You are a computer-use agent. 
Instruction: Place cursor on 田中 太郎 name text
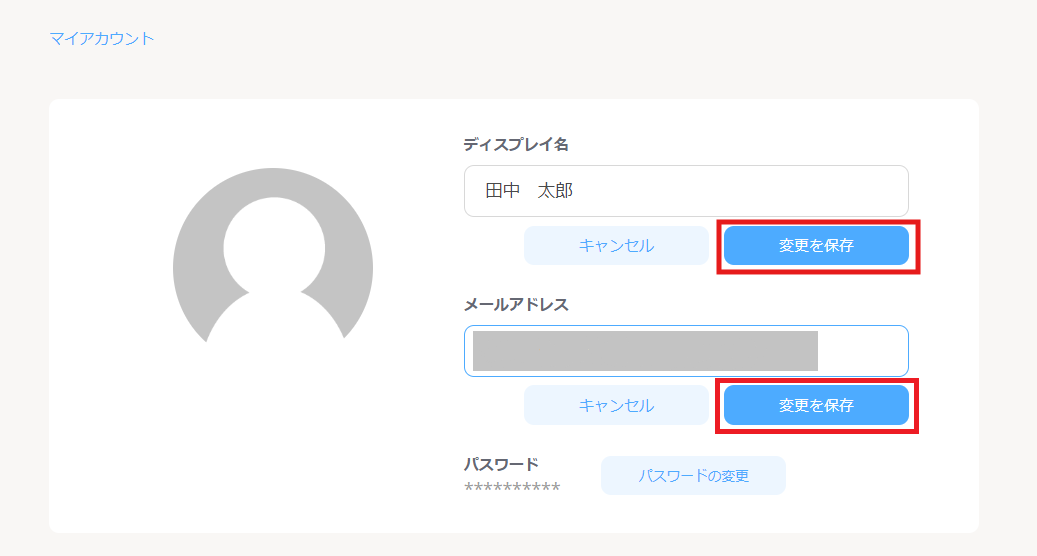pyautogui.click(x=529, y=191)
